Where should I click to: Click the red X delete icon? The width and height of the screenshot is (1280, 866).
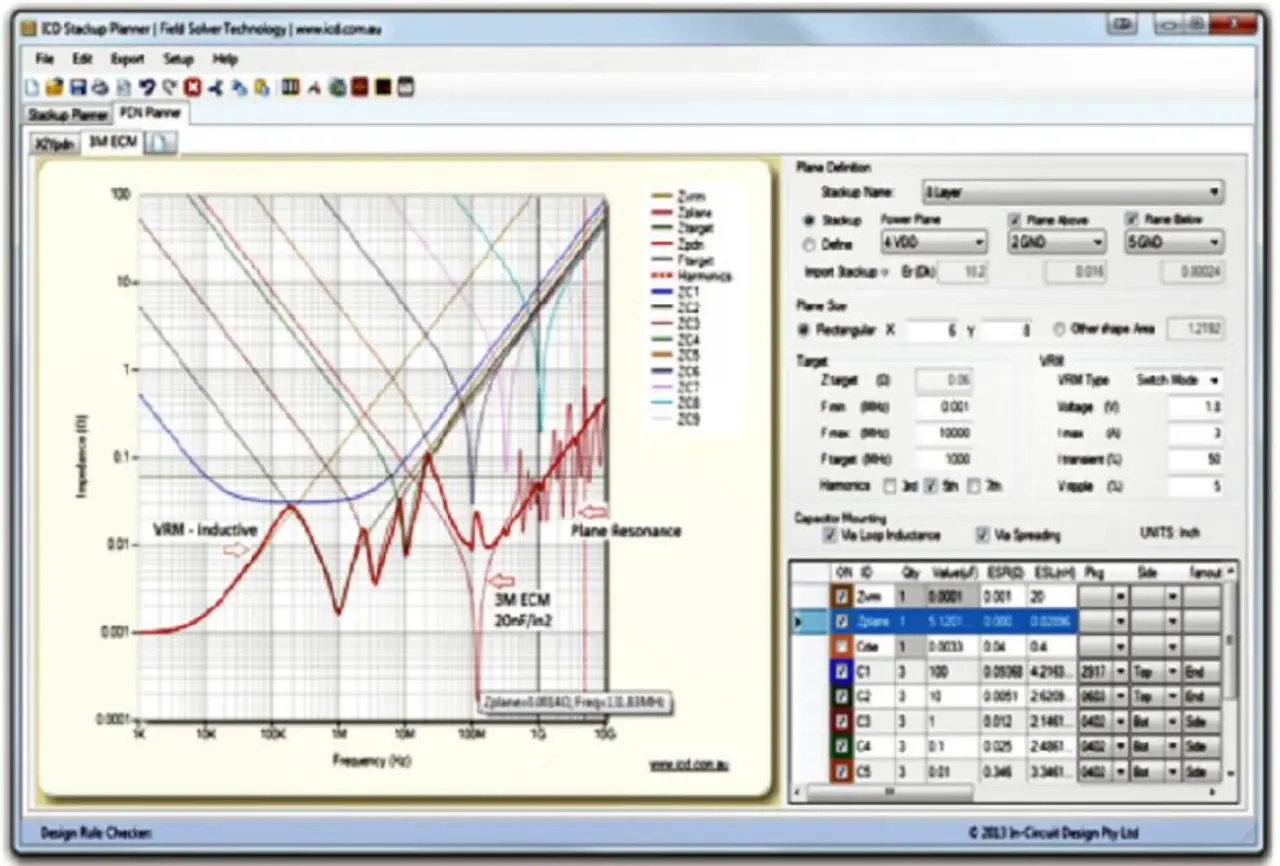[x=192, y=88]
